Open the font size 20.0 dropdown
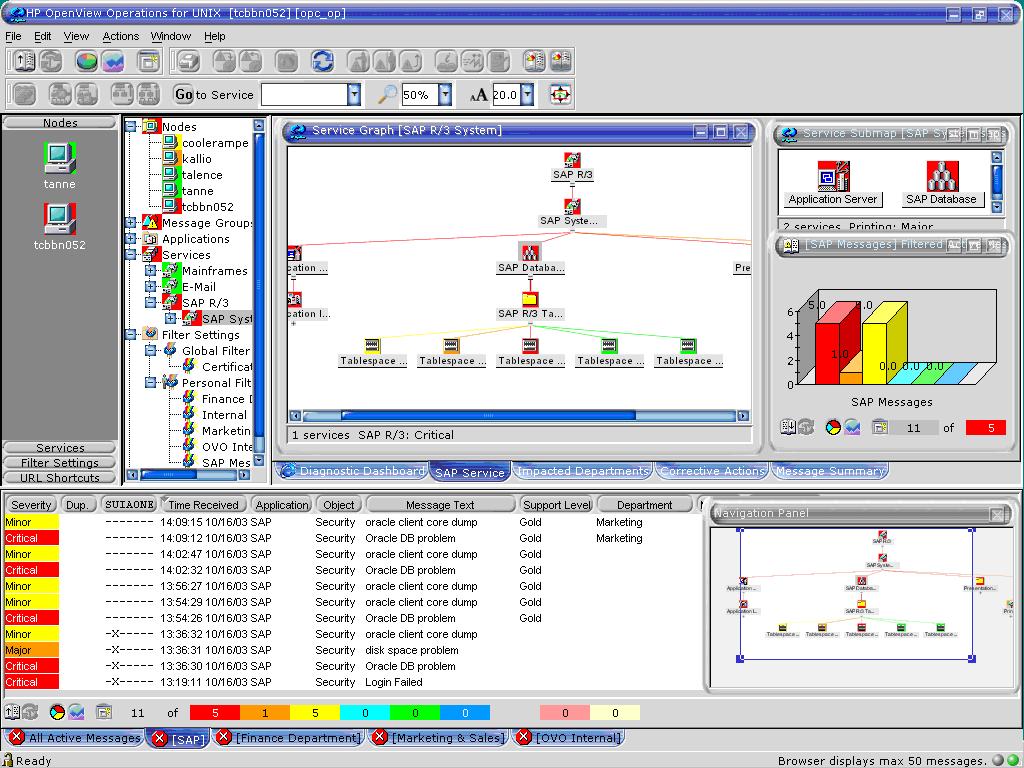This screenshot has height=768, width=1024. (x=527, y=95)
